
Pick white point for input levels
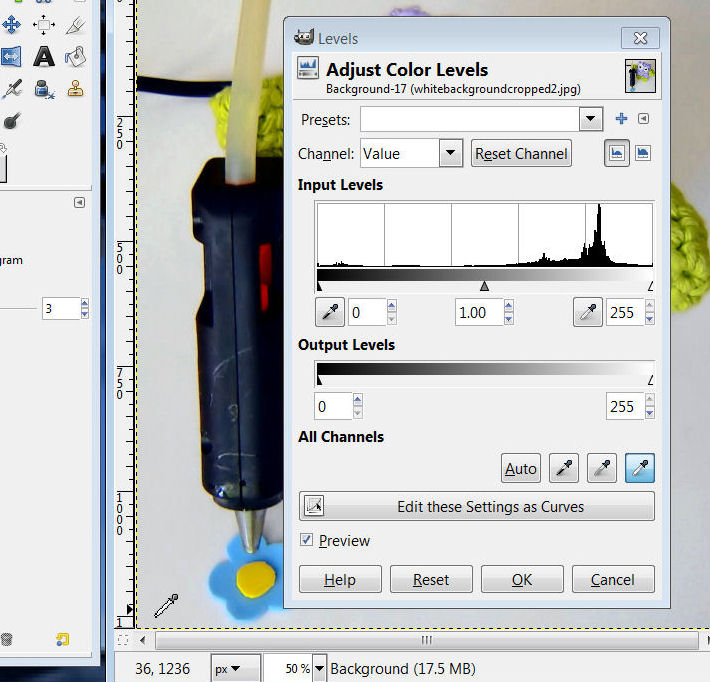pyautogui.click(x=588, y=312)
